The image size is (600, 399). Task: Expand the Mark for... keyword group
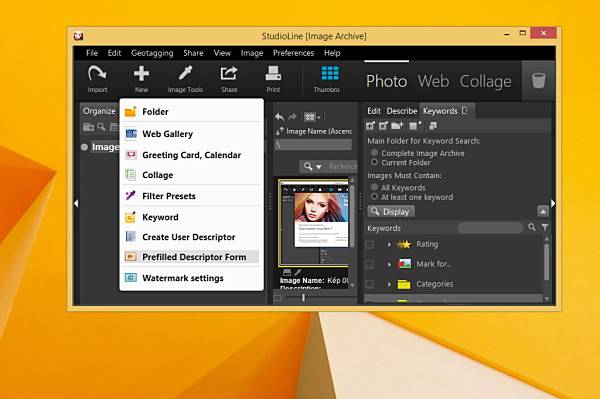point(389,264)
